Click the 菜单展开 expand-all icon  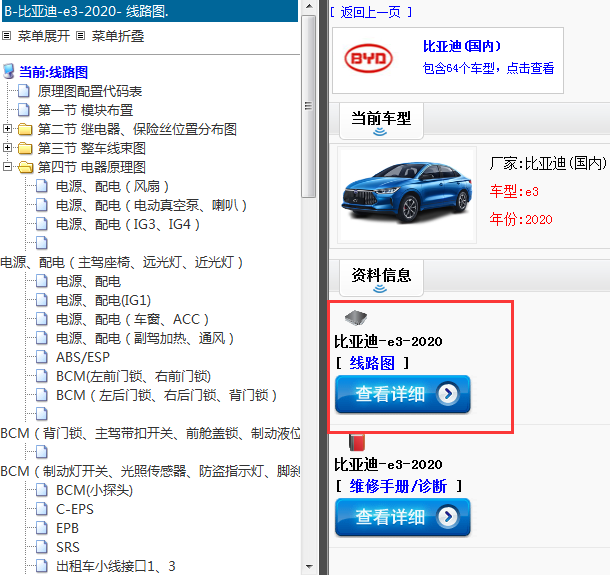pos(6,36)
